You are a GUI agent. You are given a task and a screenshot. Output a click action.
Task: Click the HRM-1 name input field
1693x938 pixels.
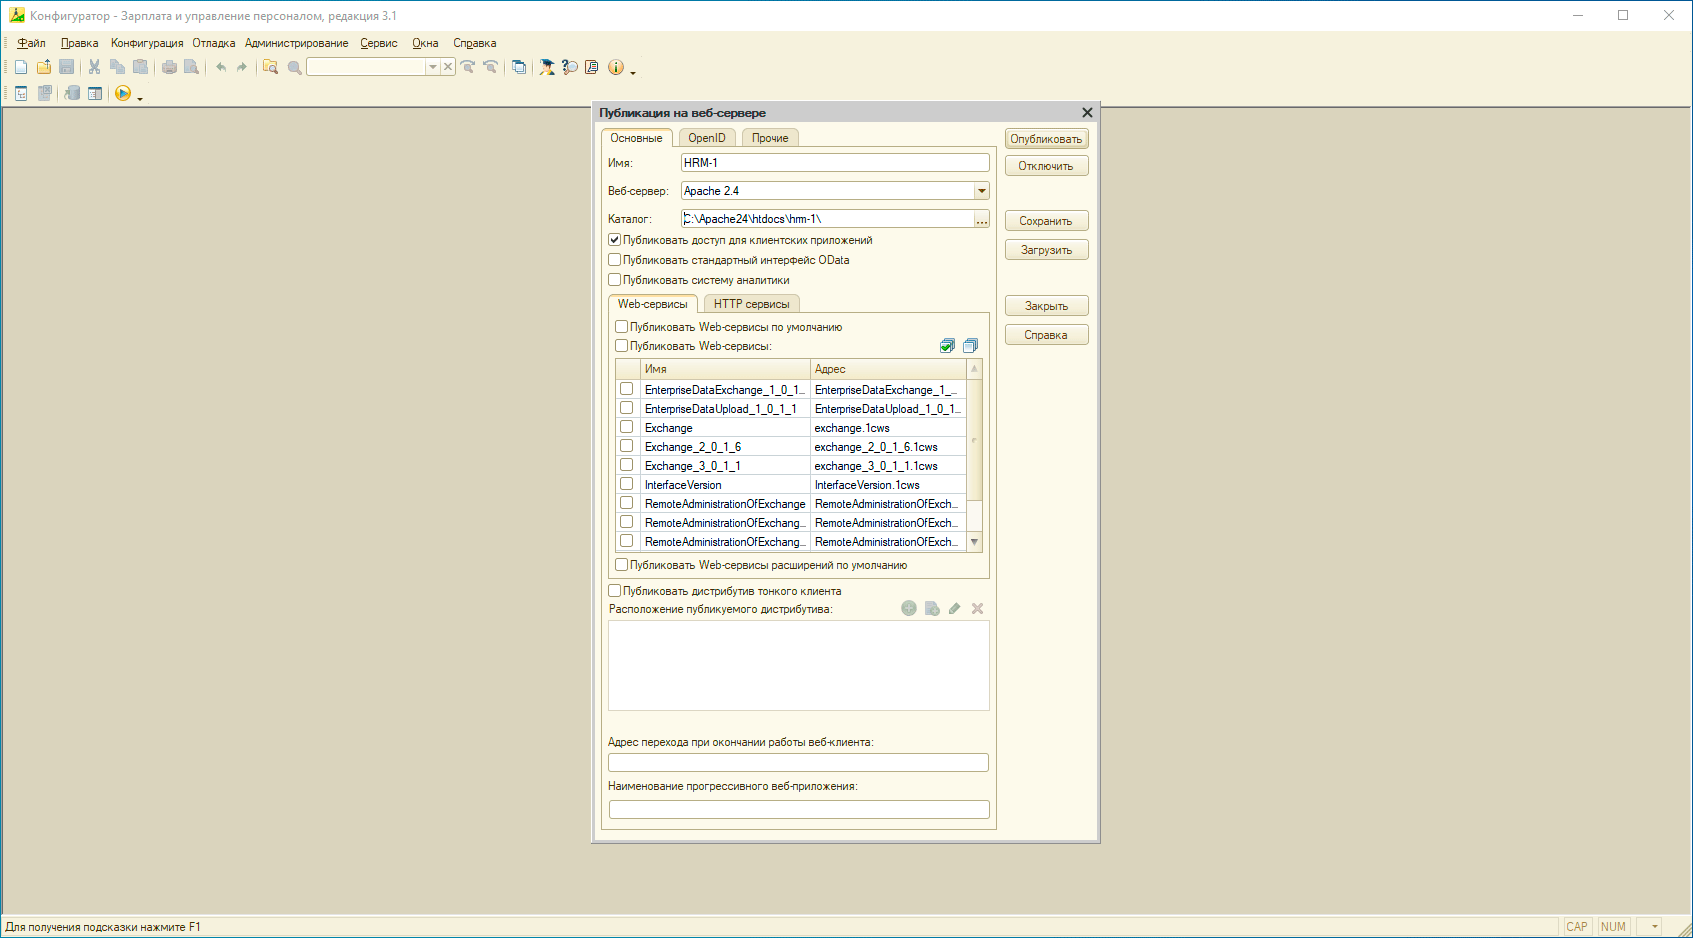point(834,163)
